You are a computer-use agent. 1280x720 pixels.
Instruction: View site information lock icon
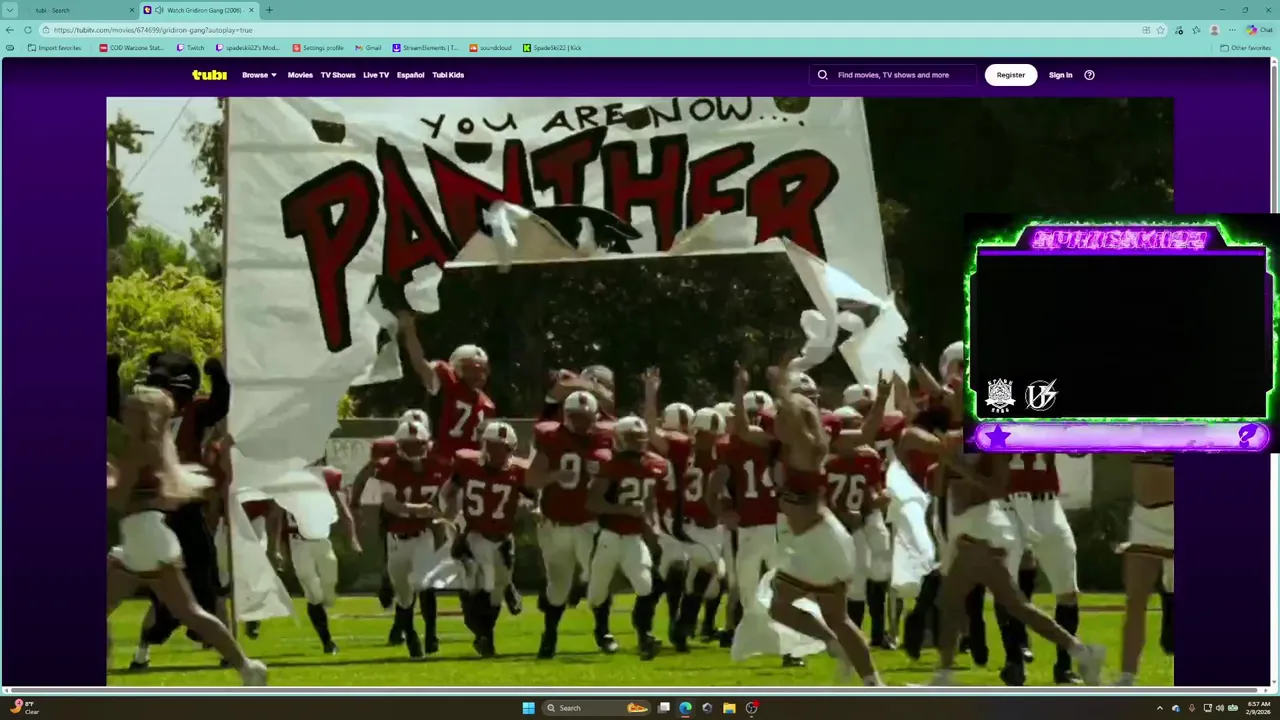tap(47, 30)
